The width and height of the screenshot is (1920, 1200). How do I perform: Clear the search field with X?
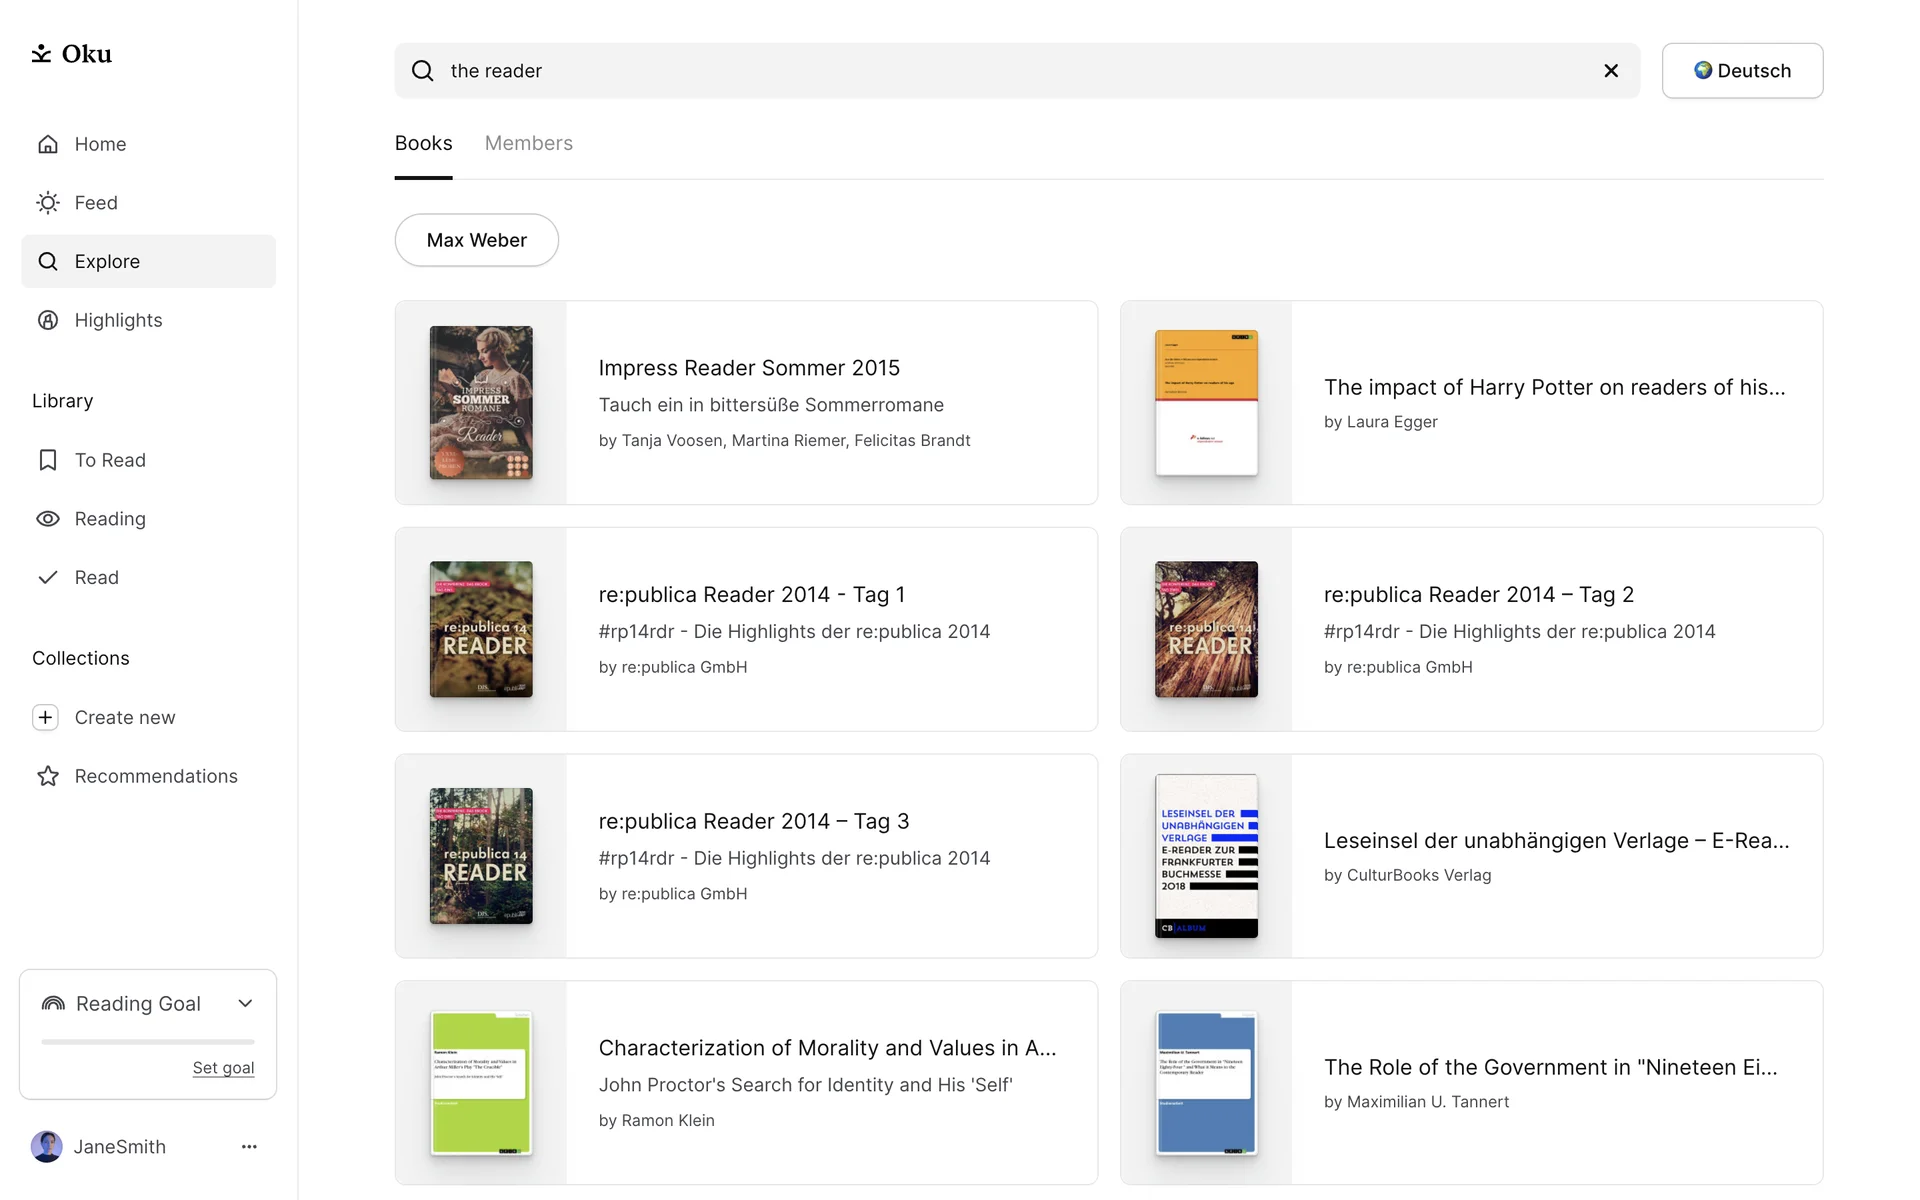[1611, 71]
